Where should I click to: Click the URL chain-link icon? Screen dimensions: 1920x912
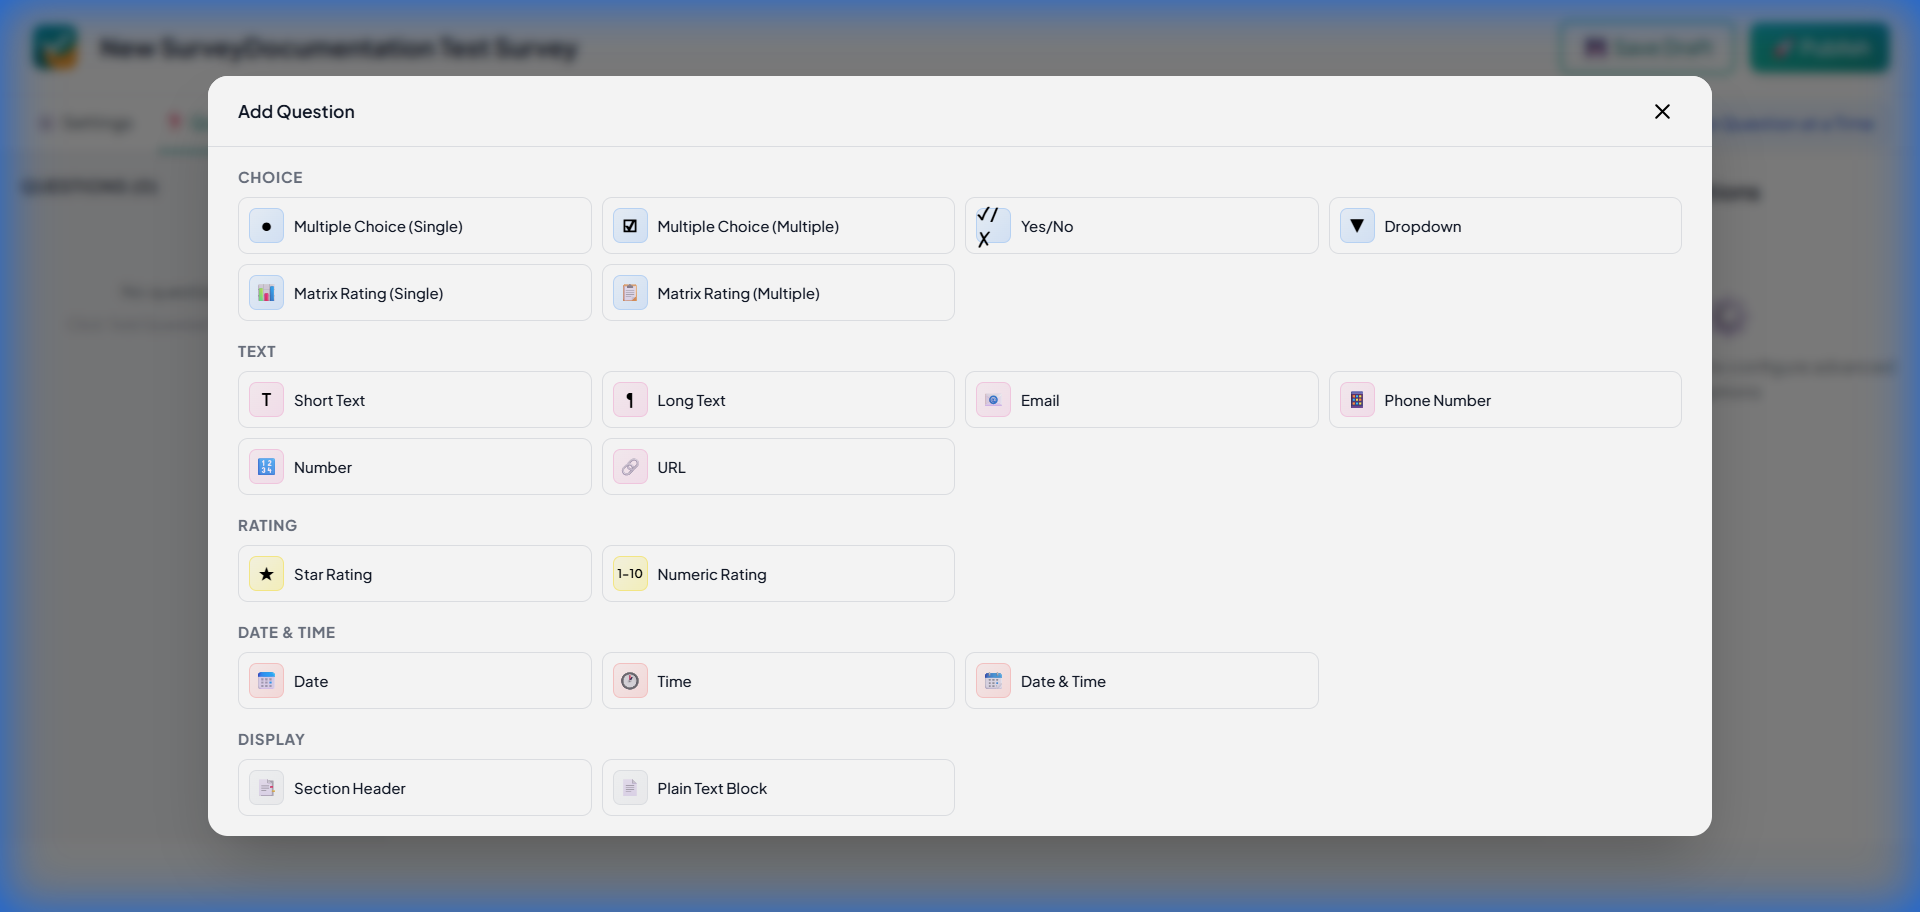(x=629, y=467)
